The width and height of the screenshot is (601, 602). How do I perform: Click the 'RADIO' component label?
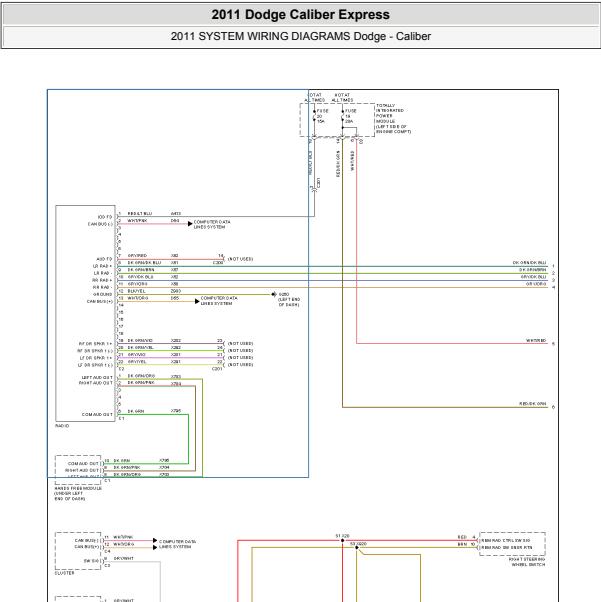62,426
